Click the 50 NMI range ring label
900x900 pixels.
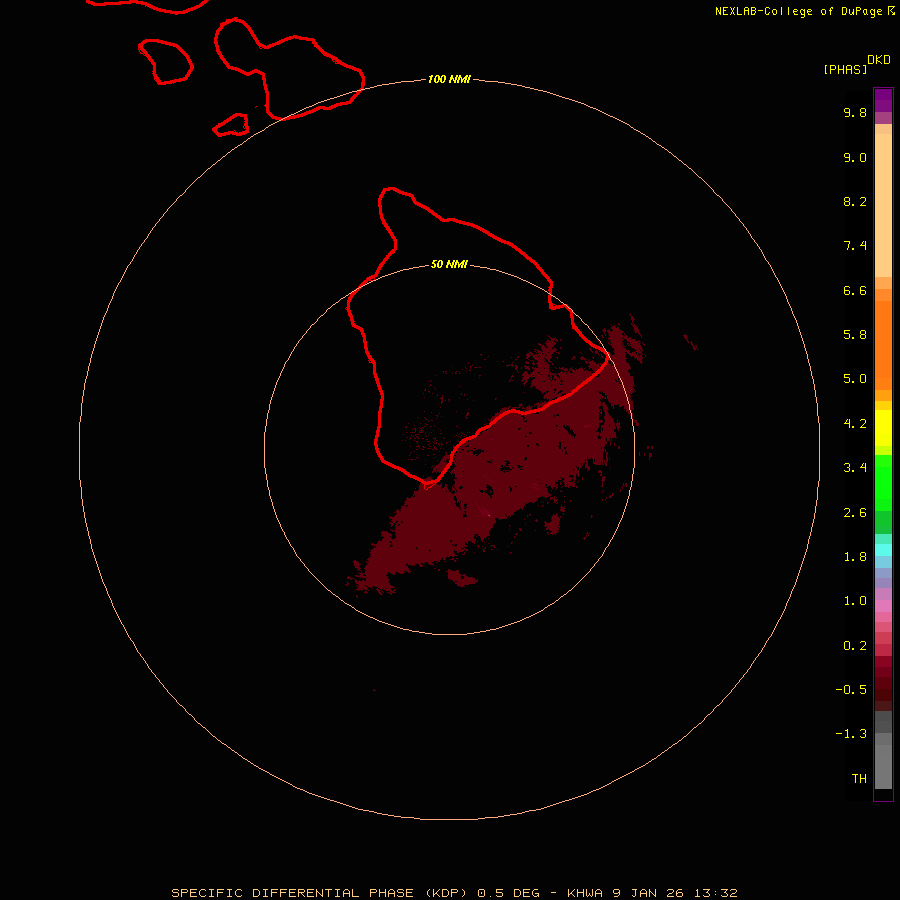tap(449, 264)
